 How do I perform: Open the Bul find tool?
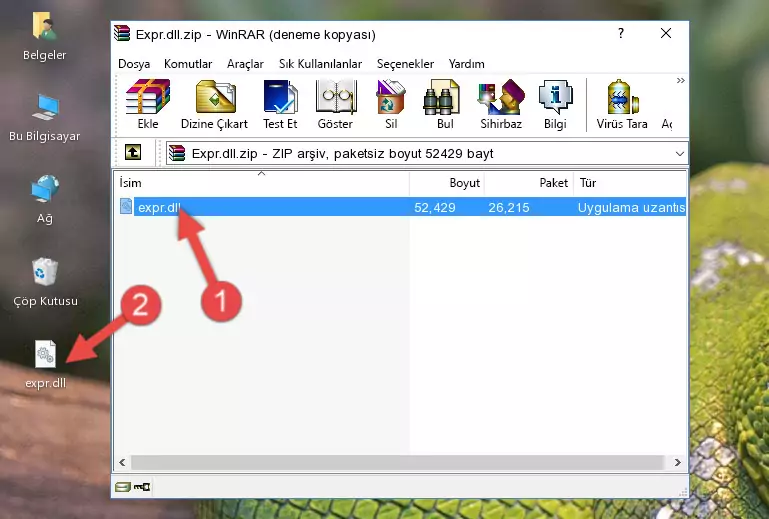click(x=444, y=104)
